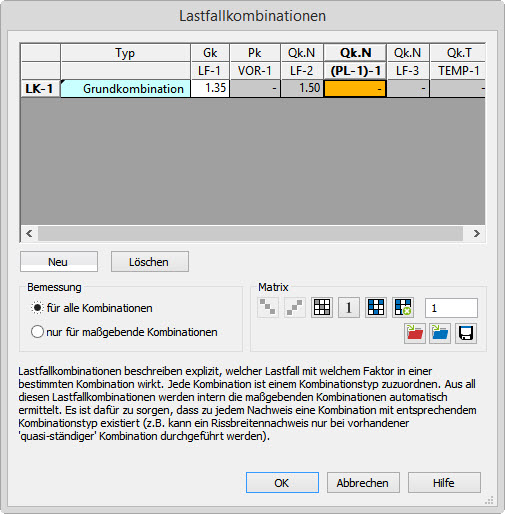Screen dimensions: 505x514
Task: Click the left arrow of horizontal scrollbar
Action: tap(29, 233)
